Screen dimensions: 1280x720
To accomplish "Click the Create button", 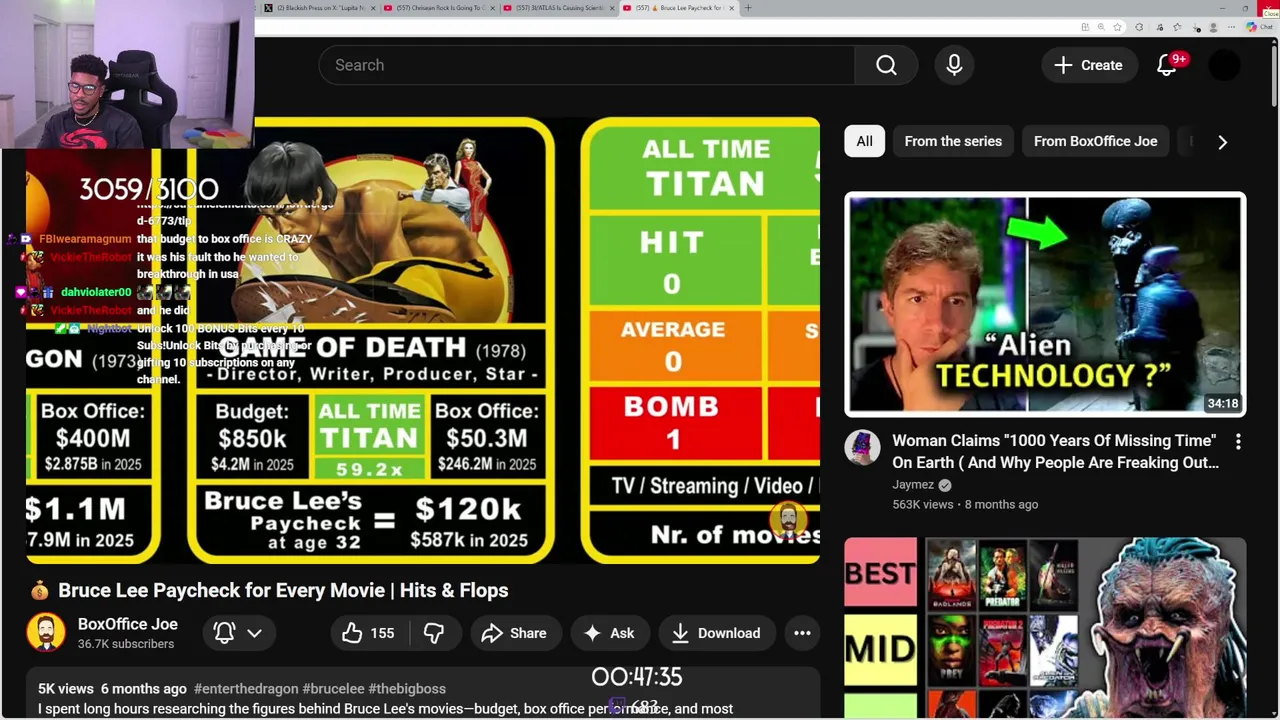I will coord(1089,65).
